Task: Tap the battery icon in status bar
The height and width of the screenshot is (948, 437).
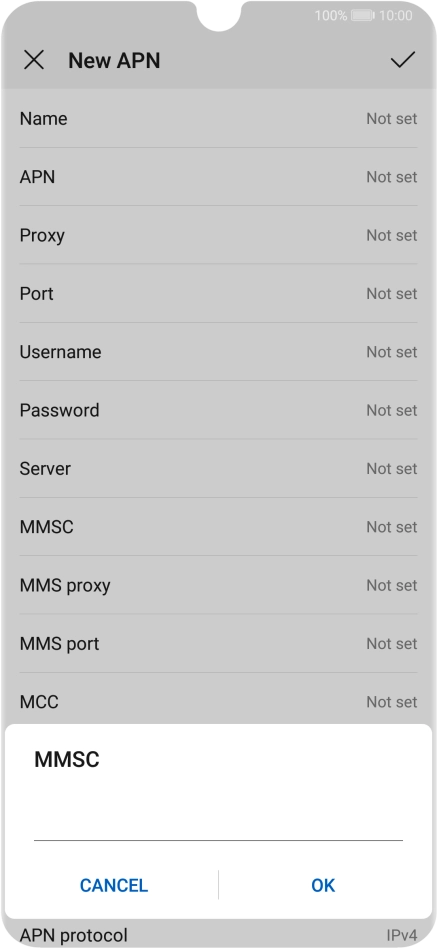Action: click(x=362, y=15)
